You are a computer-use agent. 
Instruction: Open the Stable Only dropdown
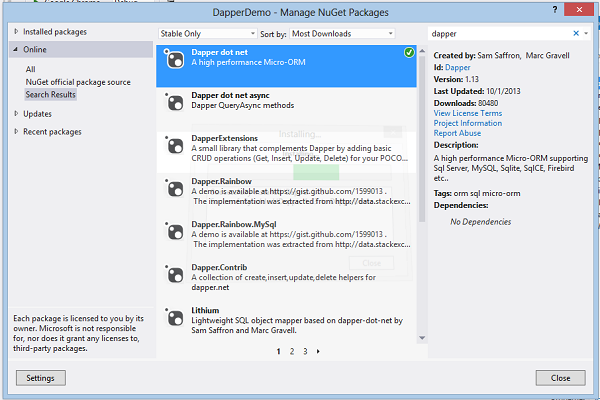pyautogui.click(x=208, y=34)
